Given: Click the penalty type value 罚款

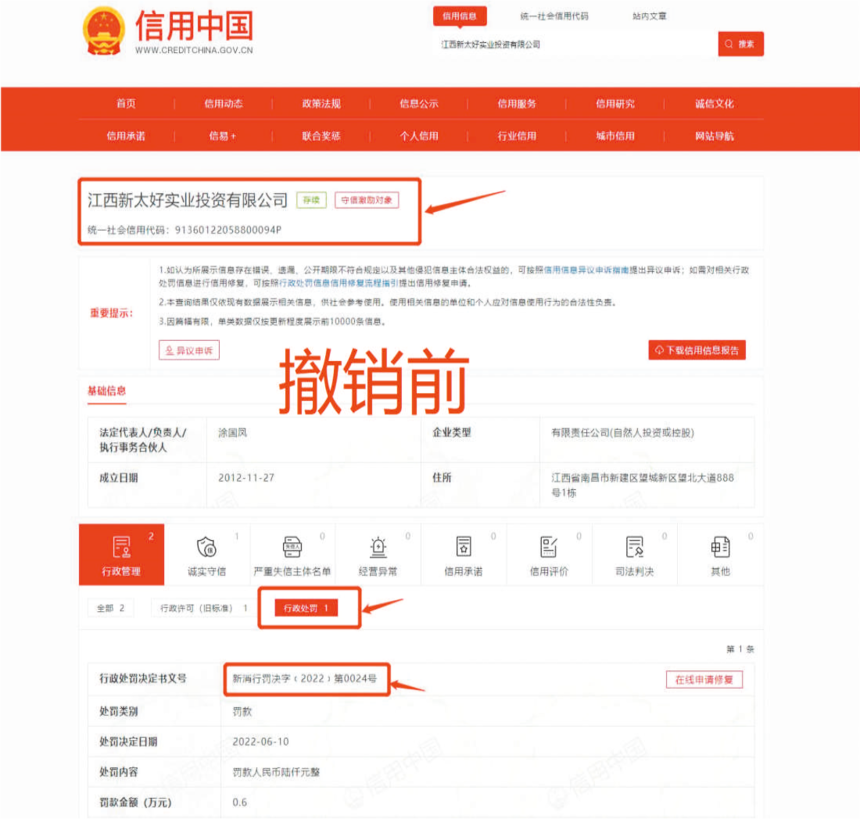Looking at the screenshot, I should coord(242,711).
